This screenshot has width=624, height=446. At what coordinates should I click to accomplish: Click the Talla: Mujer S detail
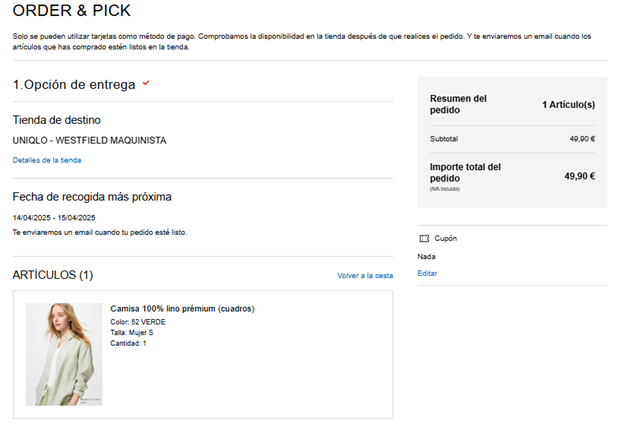point(132,333)
